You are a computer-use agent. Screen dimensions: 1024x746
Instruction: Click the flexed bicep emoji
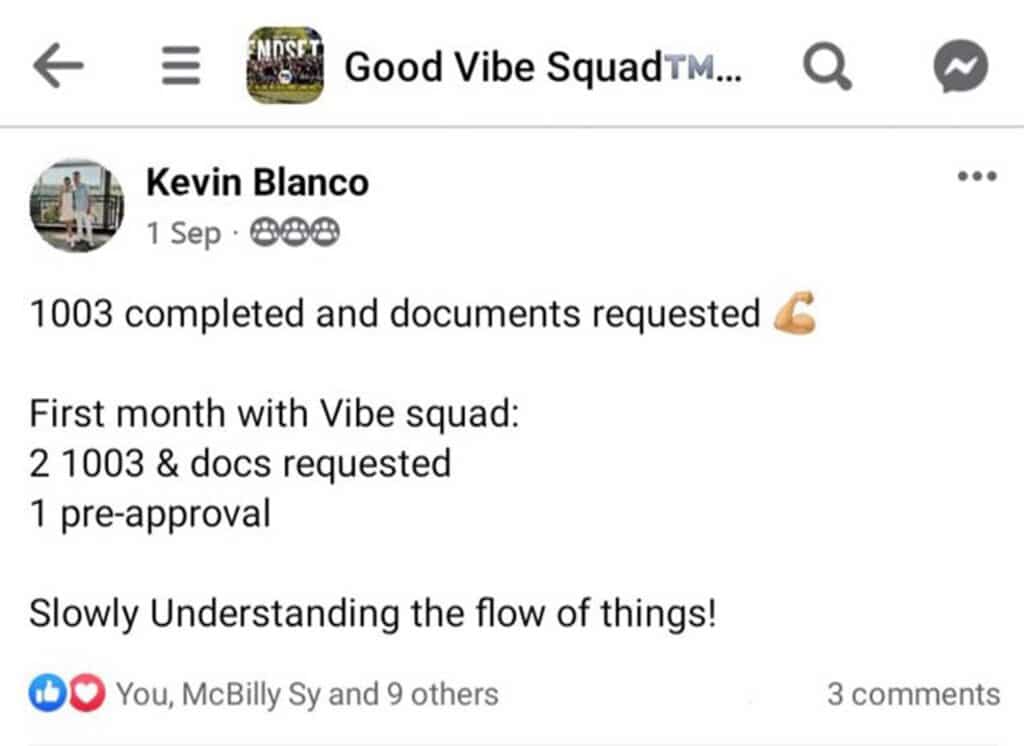pyautogui.click(x=795, y=313)
